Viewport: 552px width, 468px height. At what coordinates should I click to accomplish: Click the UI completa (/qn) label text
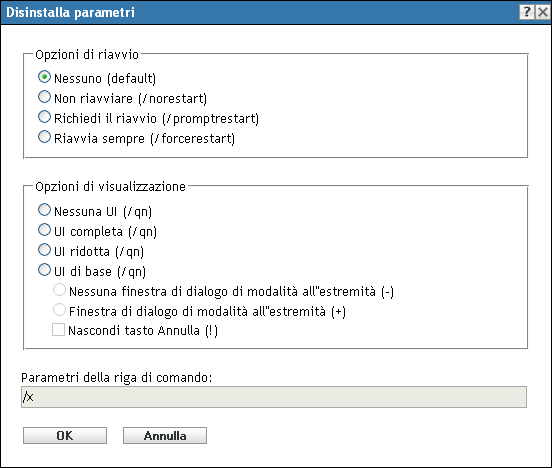pos(105,232)
